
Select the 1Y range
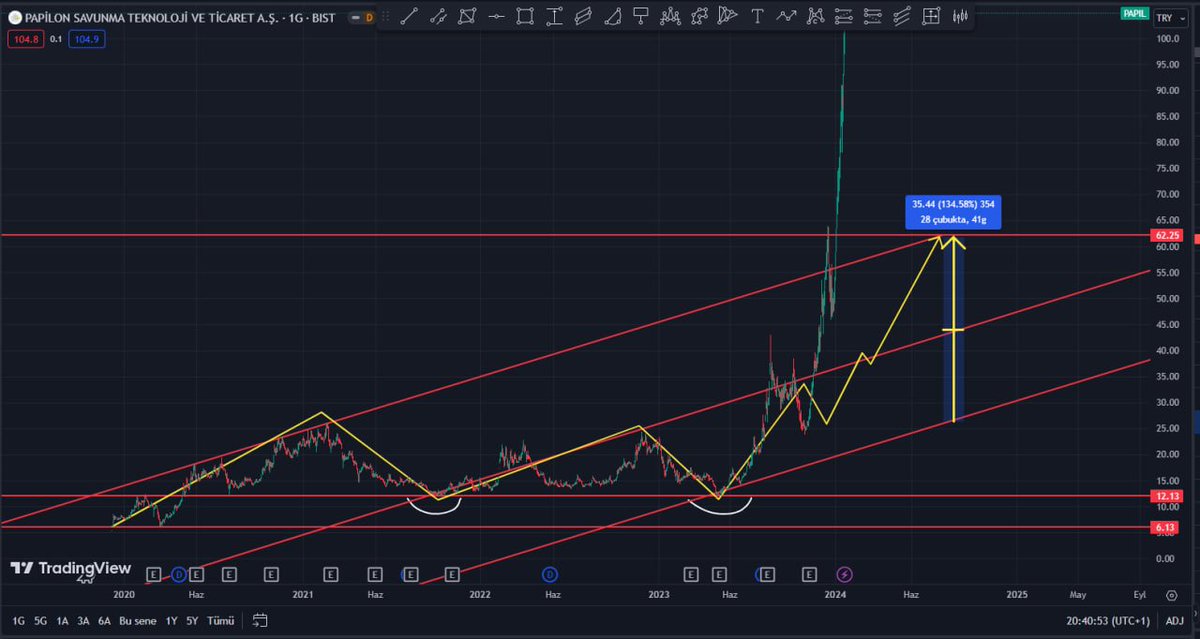click(x=171, y=621)
